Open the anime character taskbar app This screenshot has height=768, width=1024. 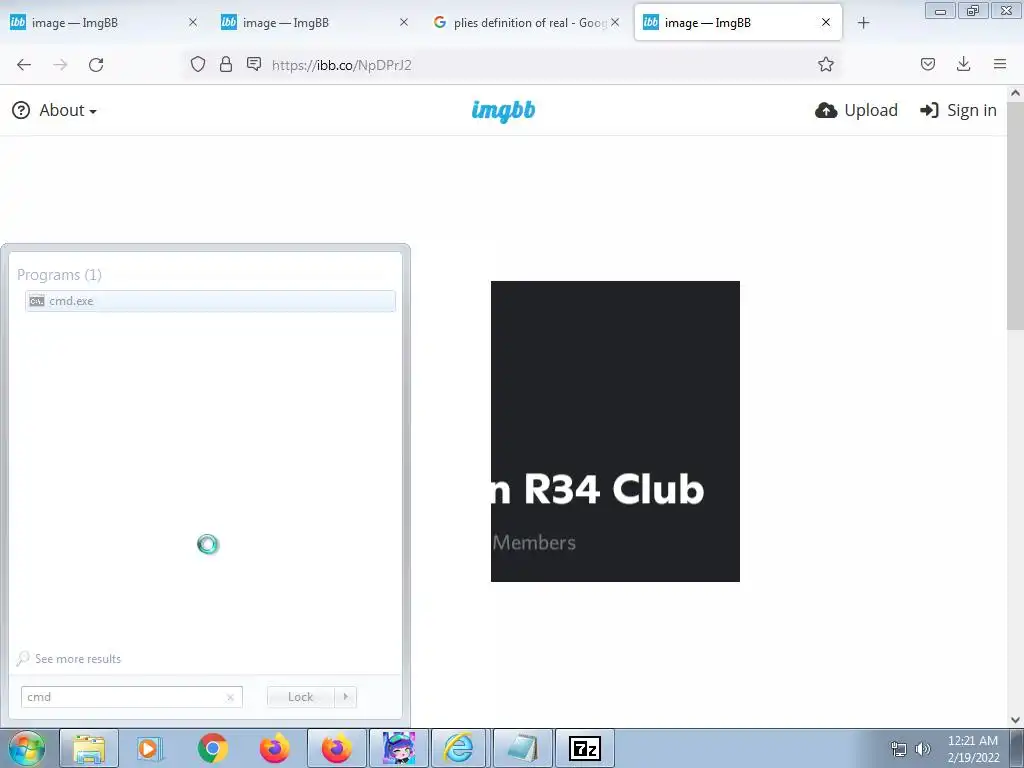coord(399,748)
